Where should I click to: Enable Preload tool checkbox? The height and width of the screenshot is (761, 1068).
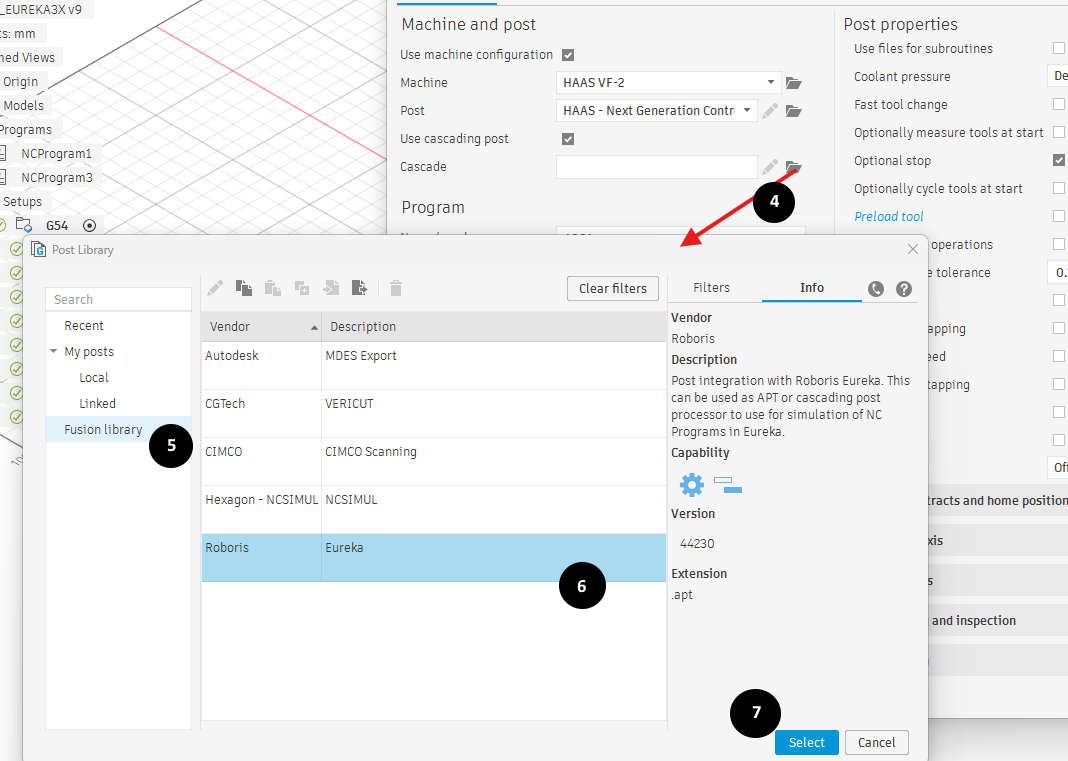click(1058, 216)
